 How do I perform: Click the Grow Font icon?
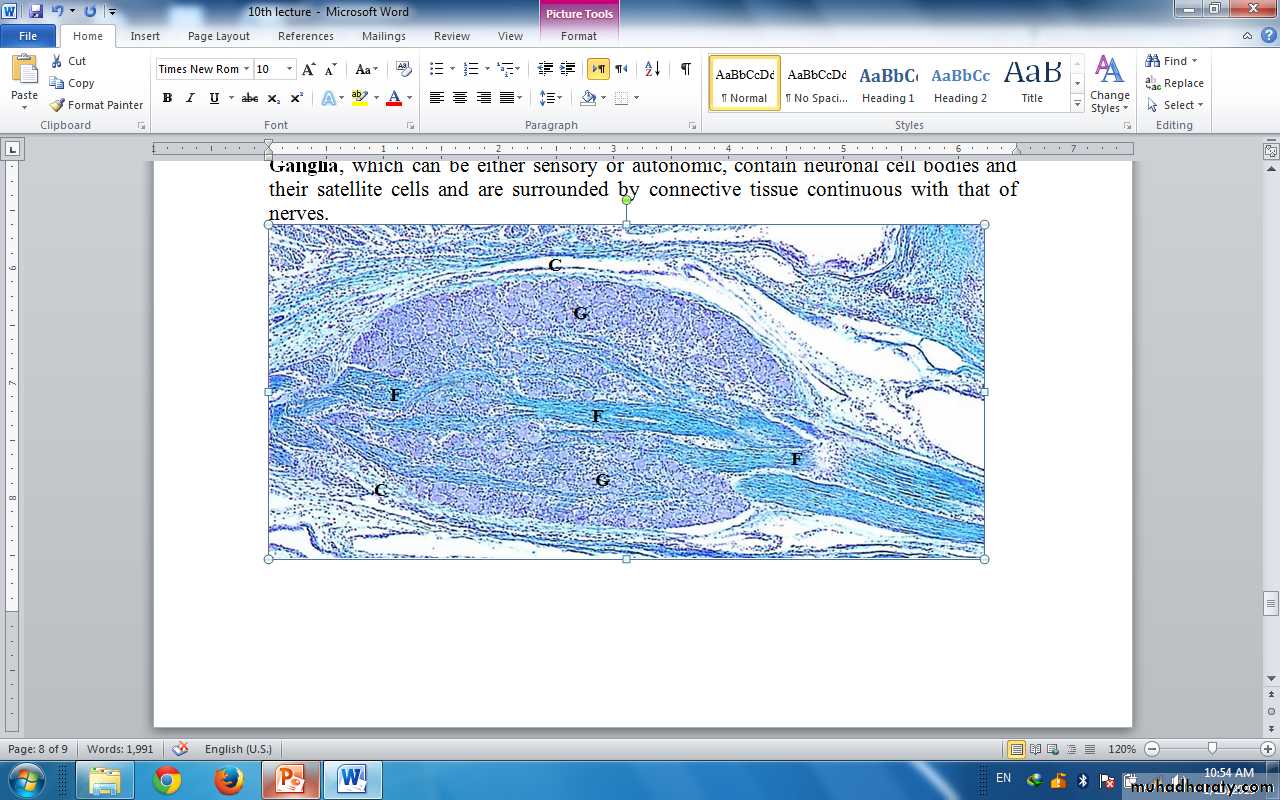pos(309,69)
